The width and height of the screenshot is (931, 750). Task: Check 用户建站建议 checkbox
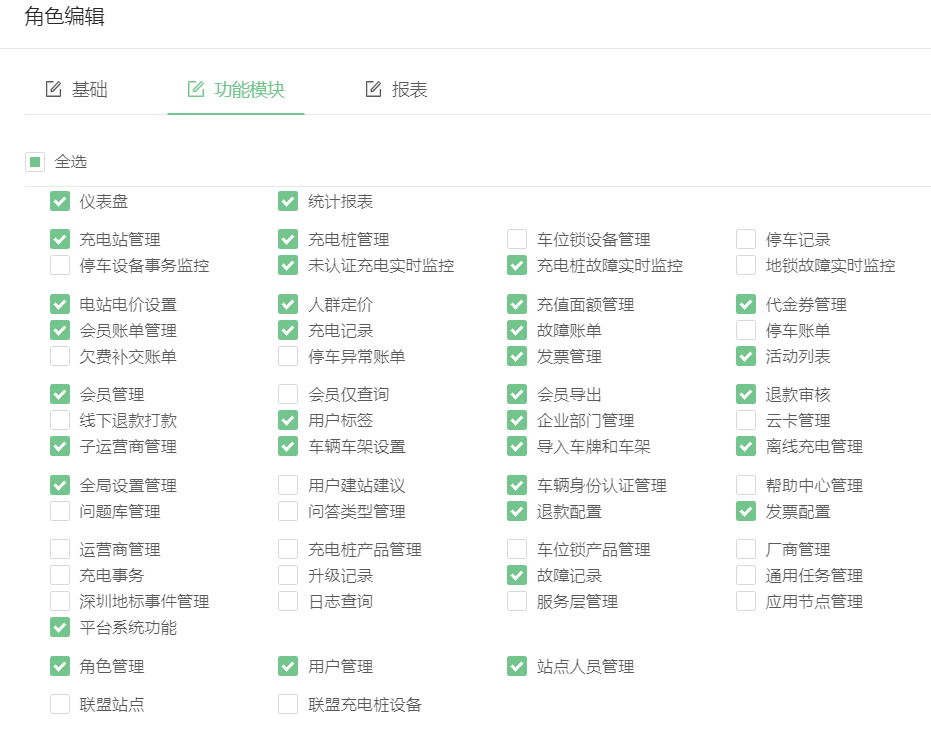tap(288, 485)
